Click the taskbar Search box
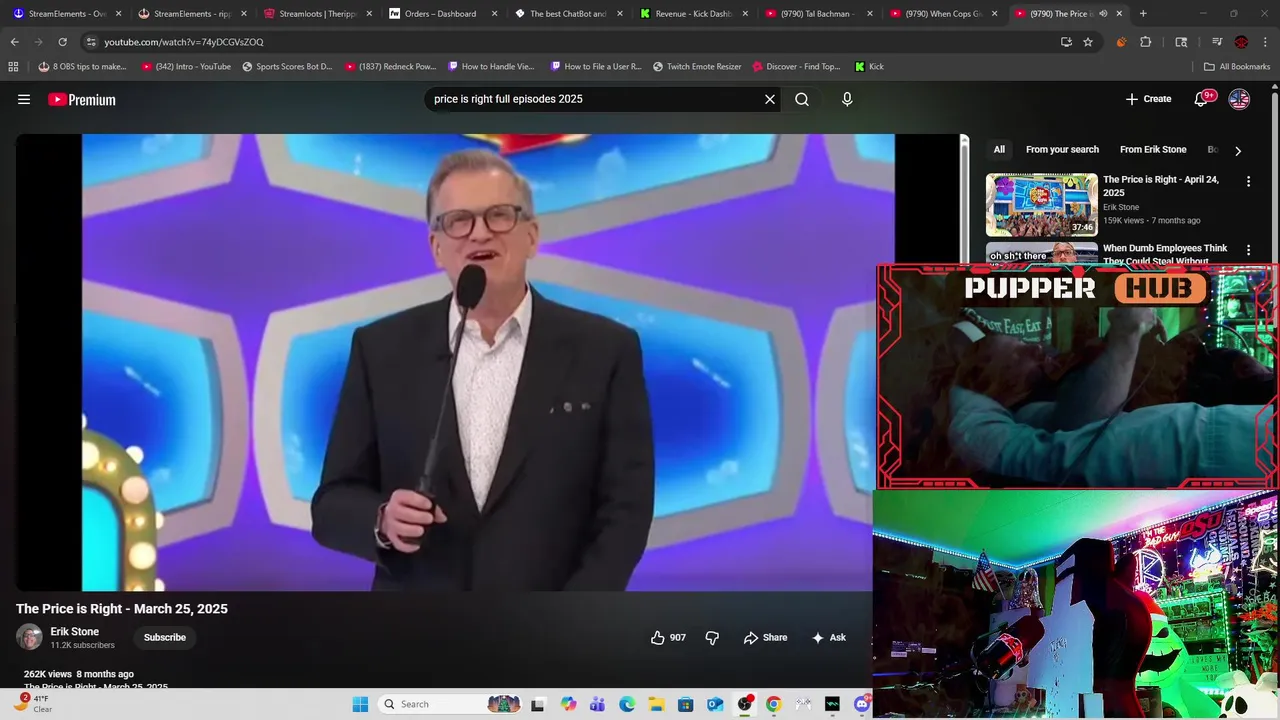The image size is (1280, 720). (x=451, y=704)
